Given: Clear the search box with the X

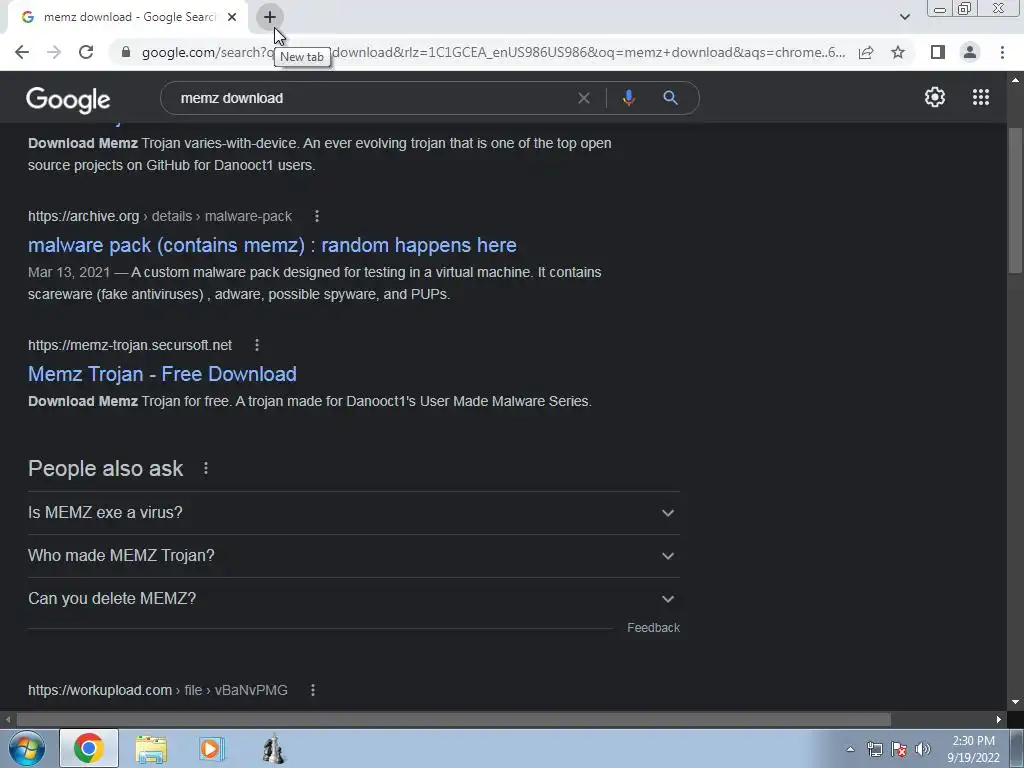Looking at the screenshot, I should 584,98.
